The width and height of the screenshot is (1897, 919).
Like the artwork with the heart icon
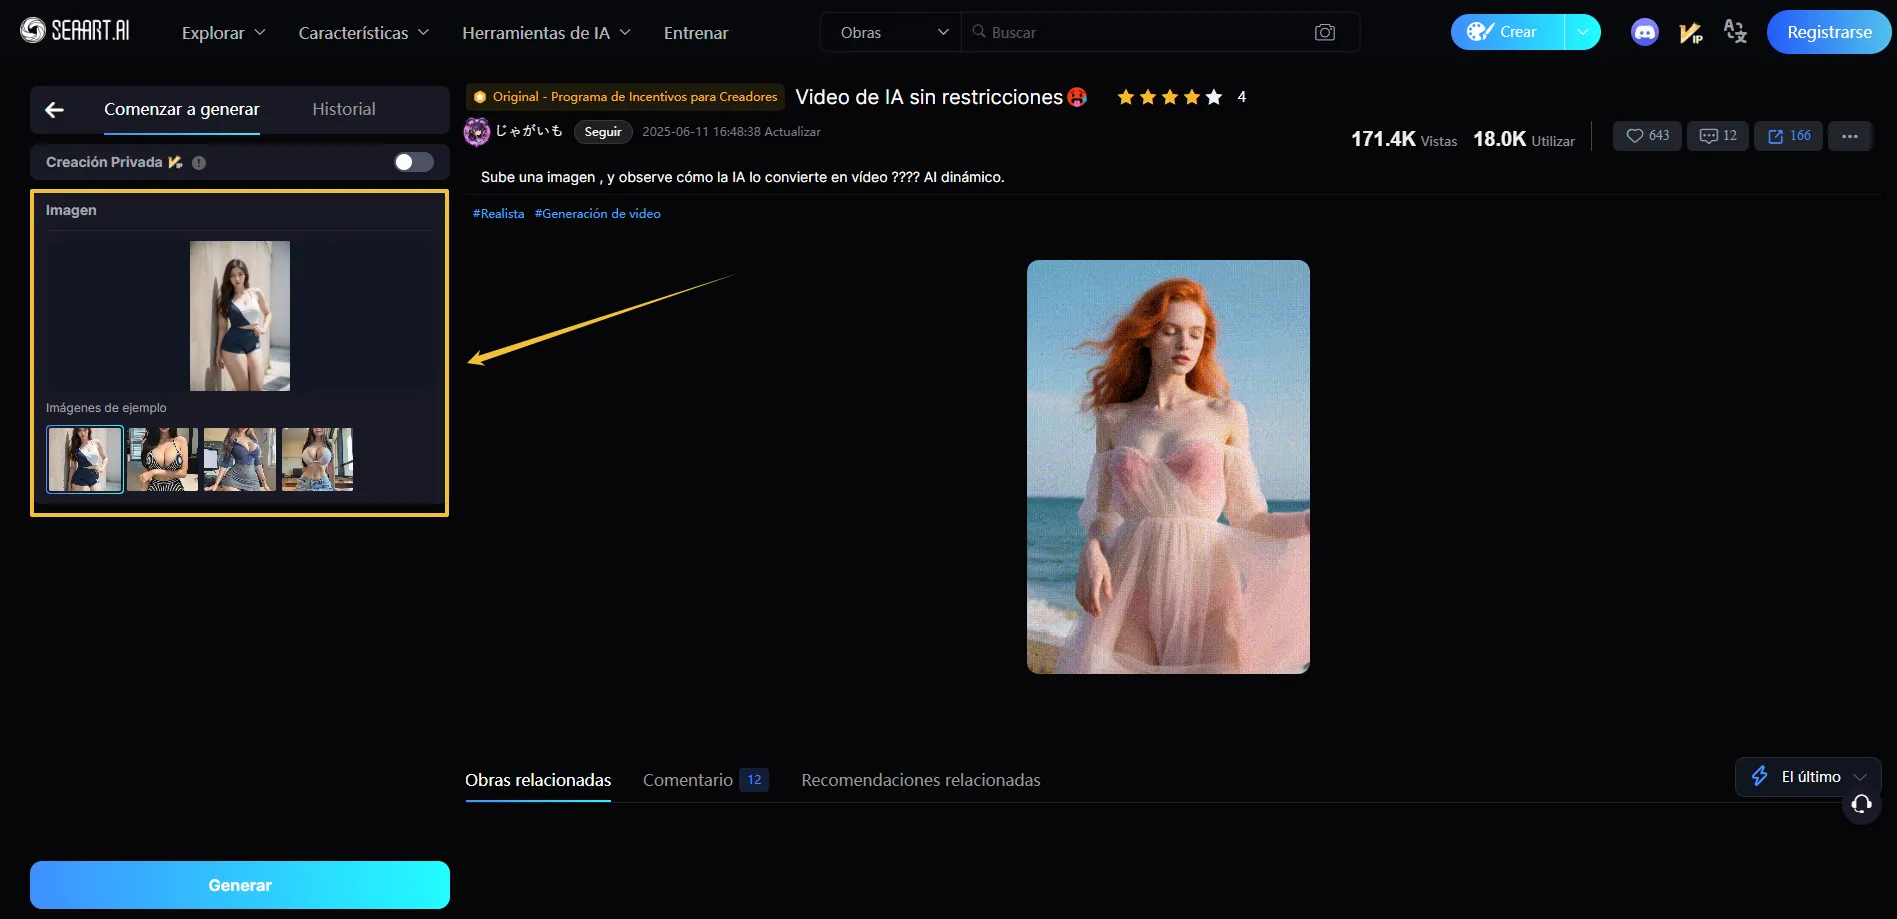1646,135
